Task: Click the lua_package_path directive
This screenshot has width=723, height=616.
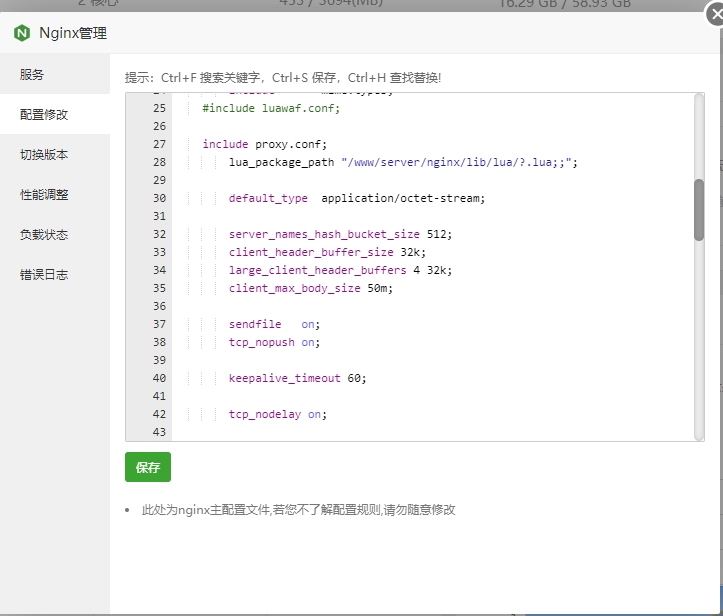Action: coord(281,162)
